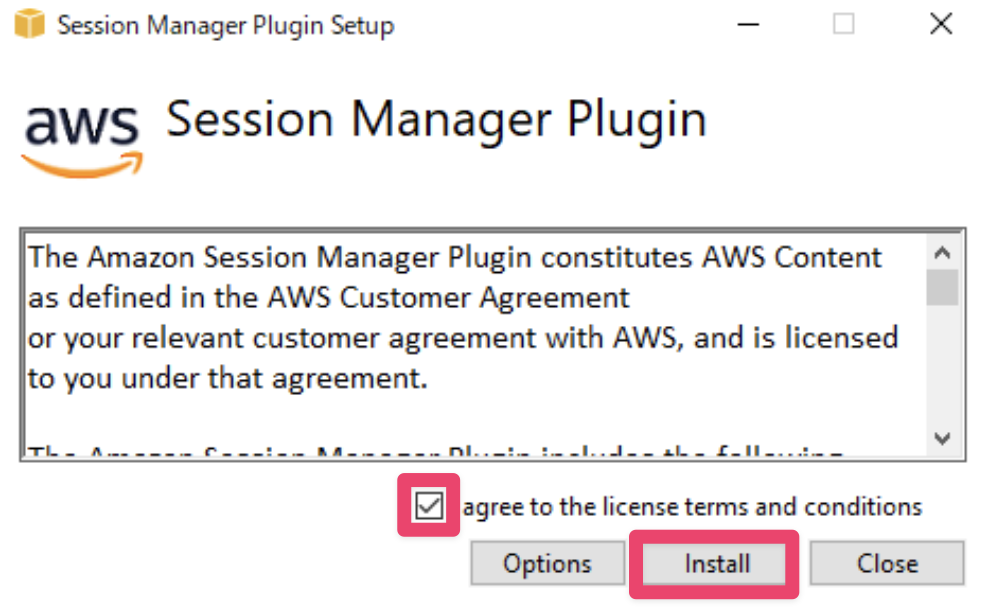Click the greyed-out maximize window button

pos(844,25)
